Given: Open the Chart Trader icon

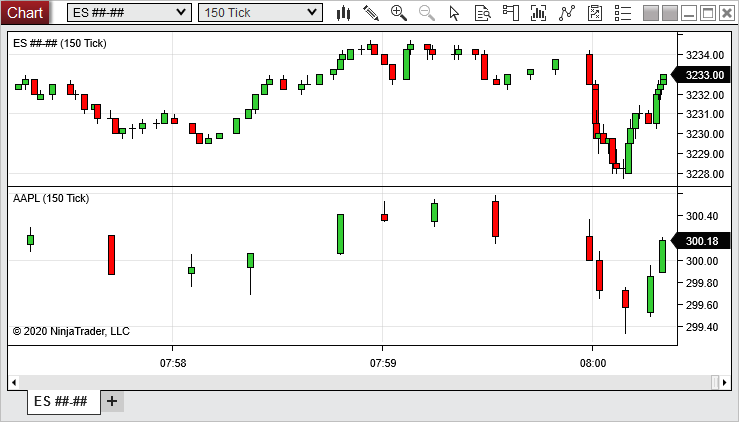Looking at the screenshot, I should coord(511,13).
